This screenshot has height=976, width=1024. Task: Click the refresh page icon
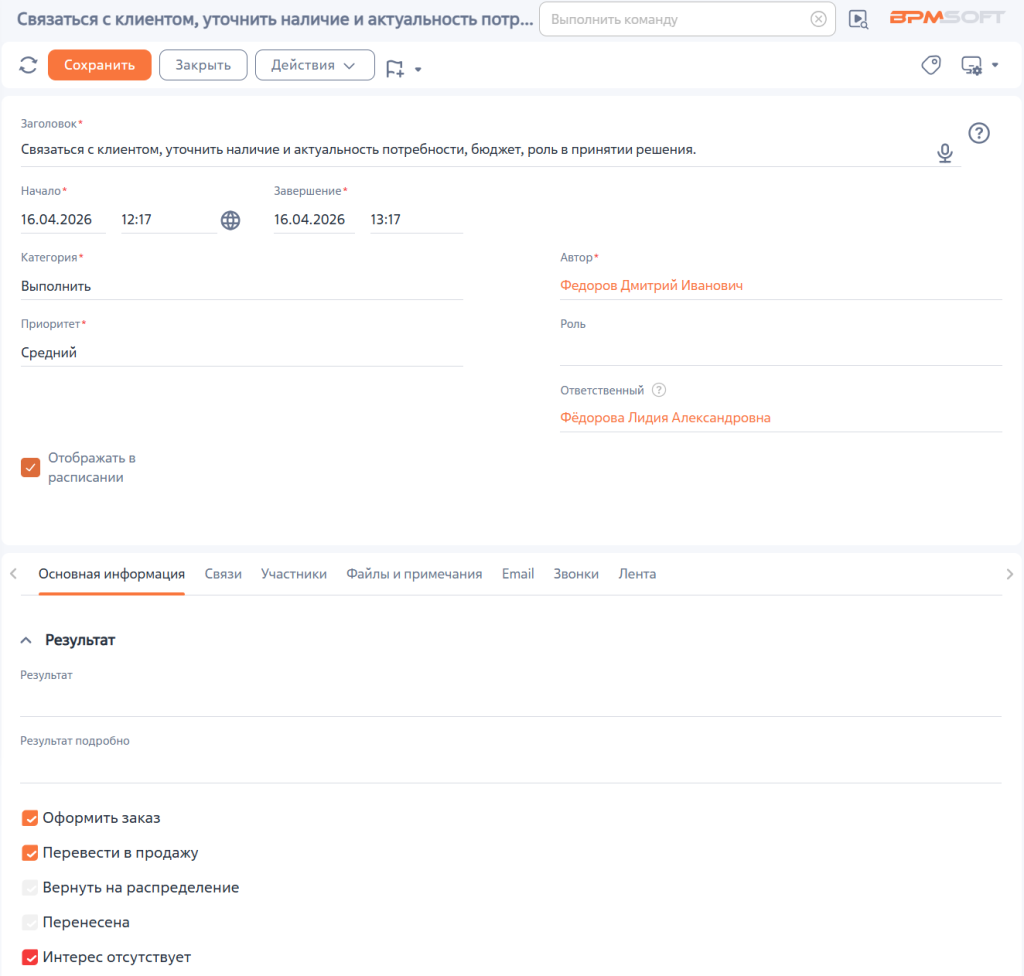[x=28, y=65]
